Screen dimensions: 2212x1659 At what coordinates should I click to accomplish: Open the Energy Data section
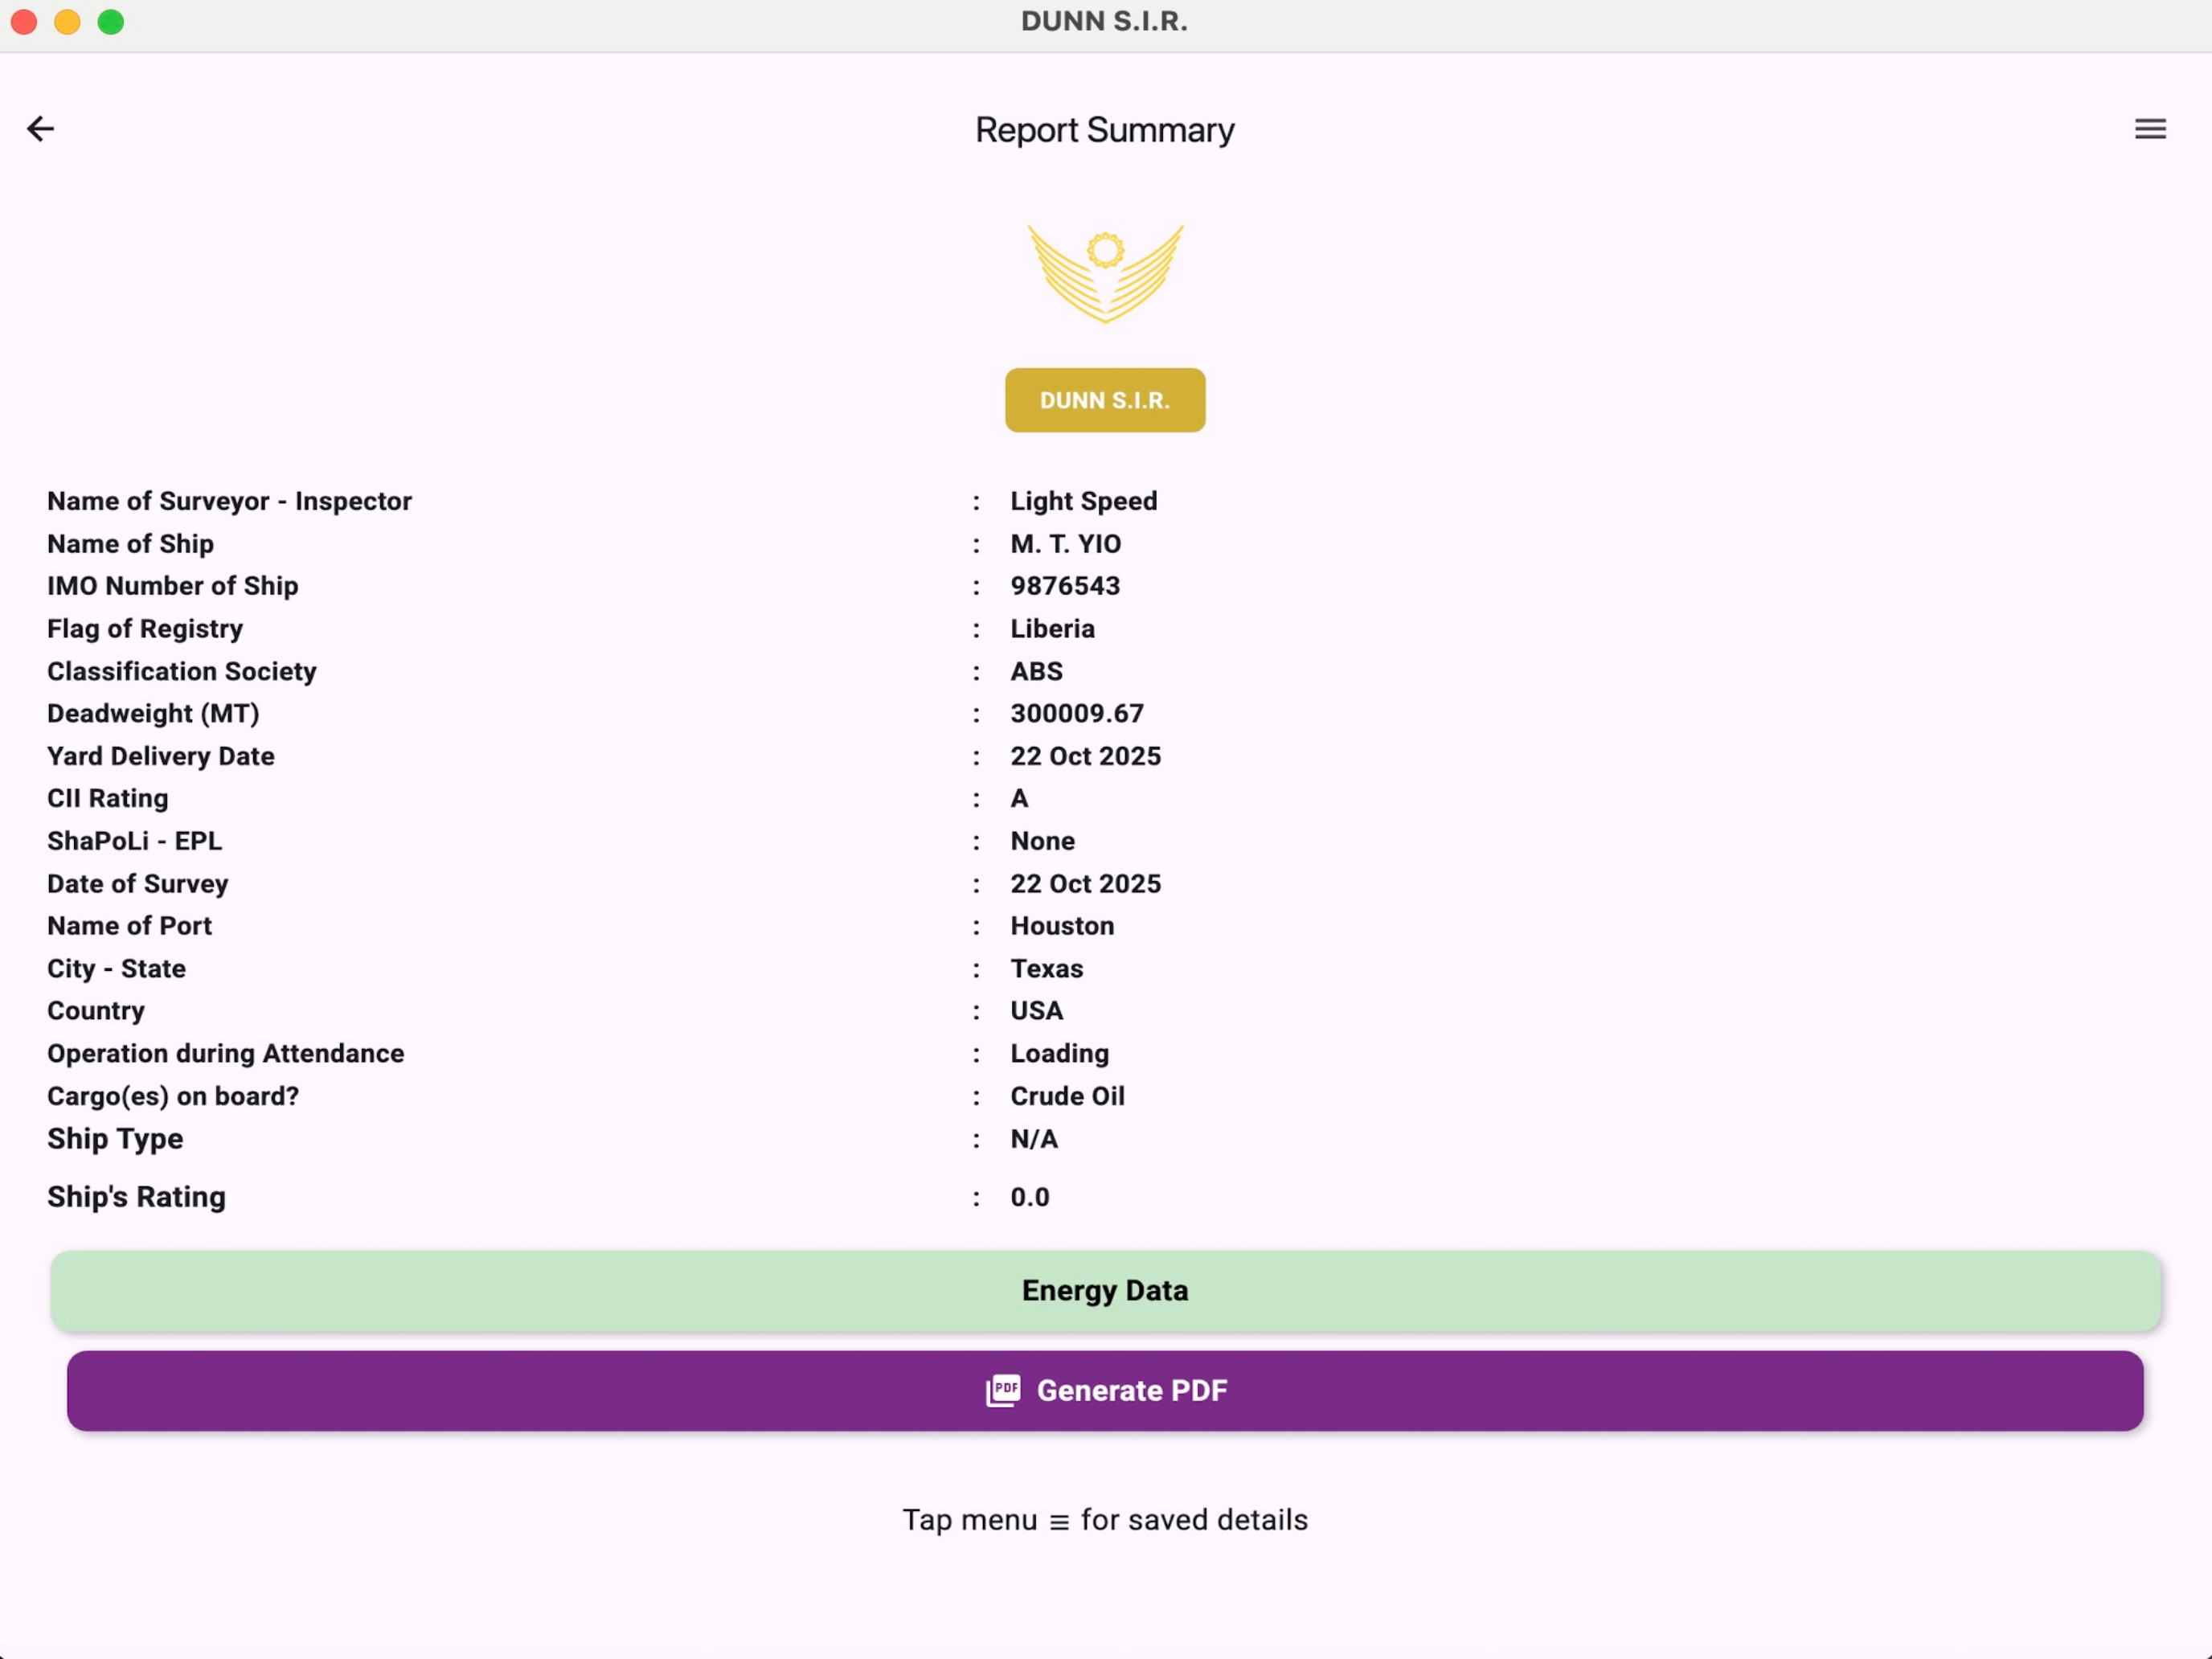[1105, 1291]
